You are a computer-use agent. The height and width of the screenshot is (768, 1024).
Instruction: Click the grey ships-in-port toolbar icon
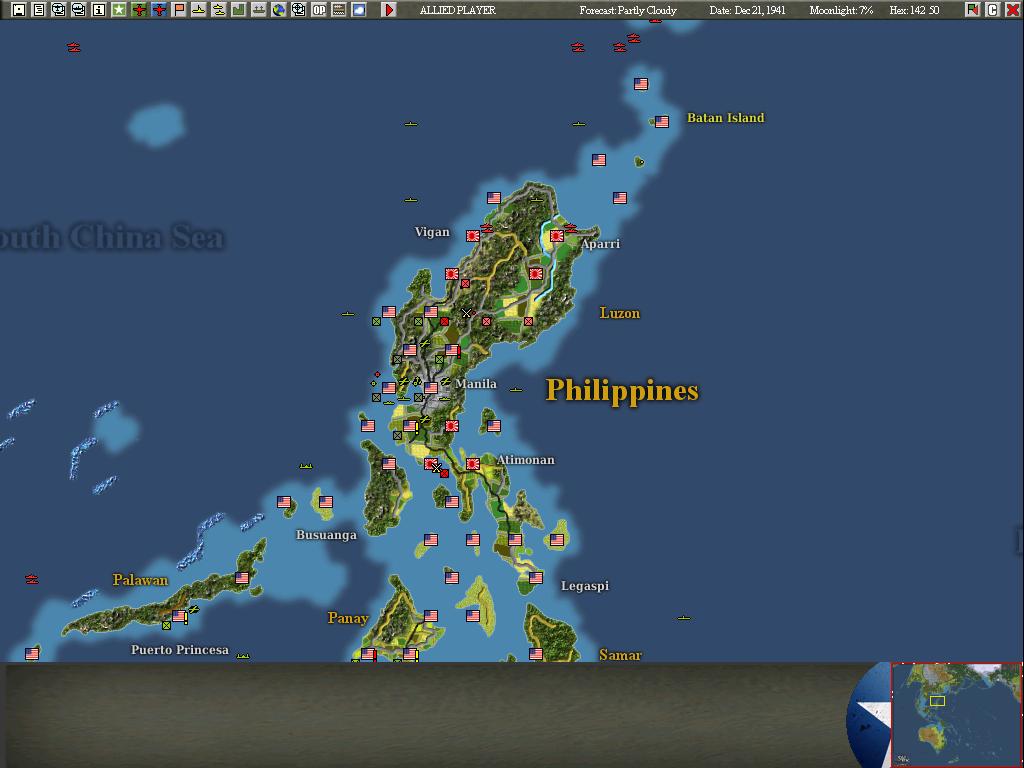point(259,10)
